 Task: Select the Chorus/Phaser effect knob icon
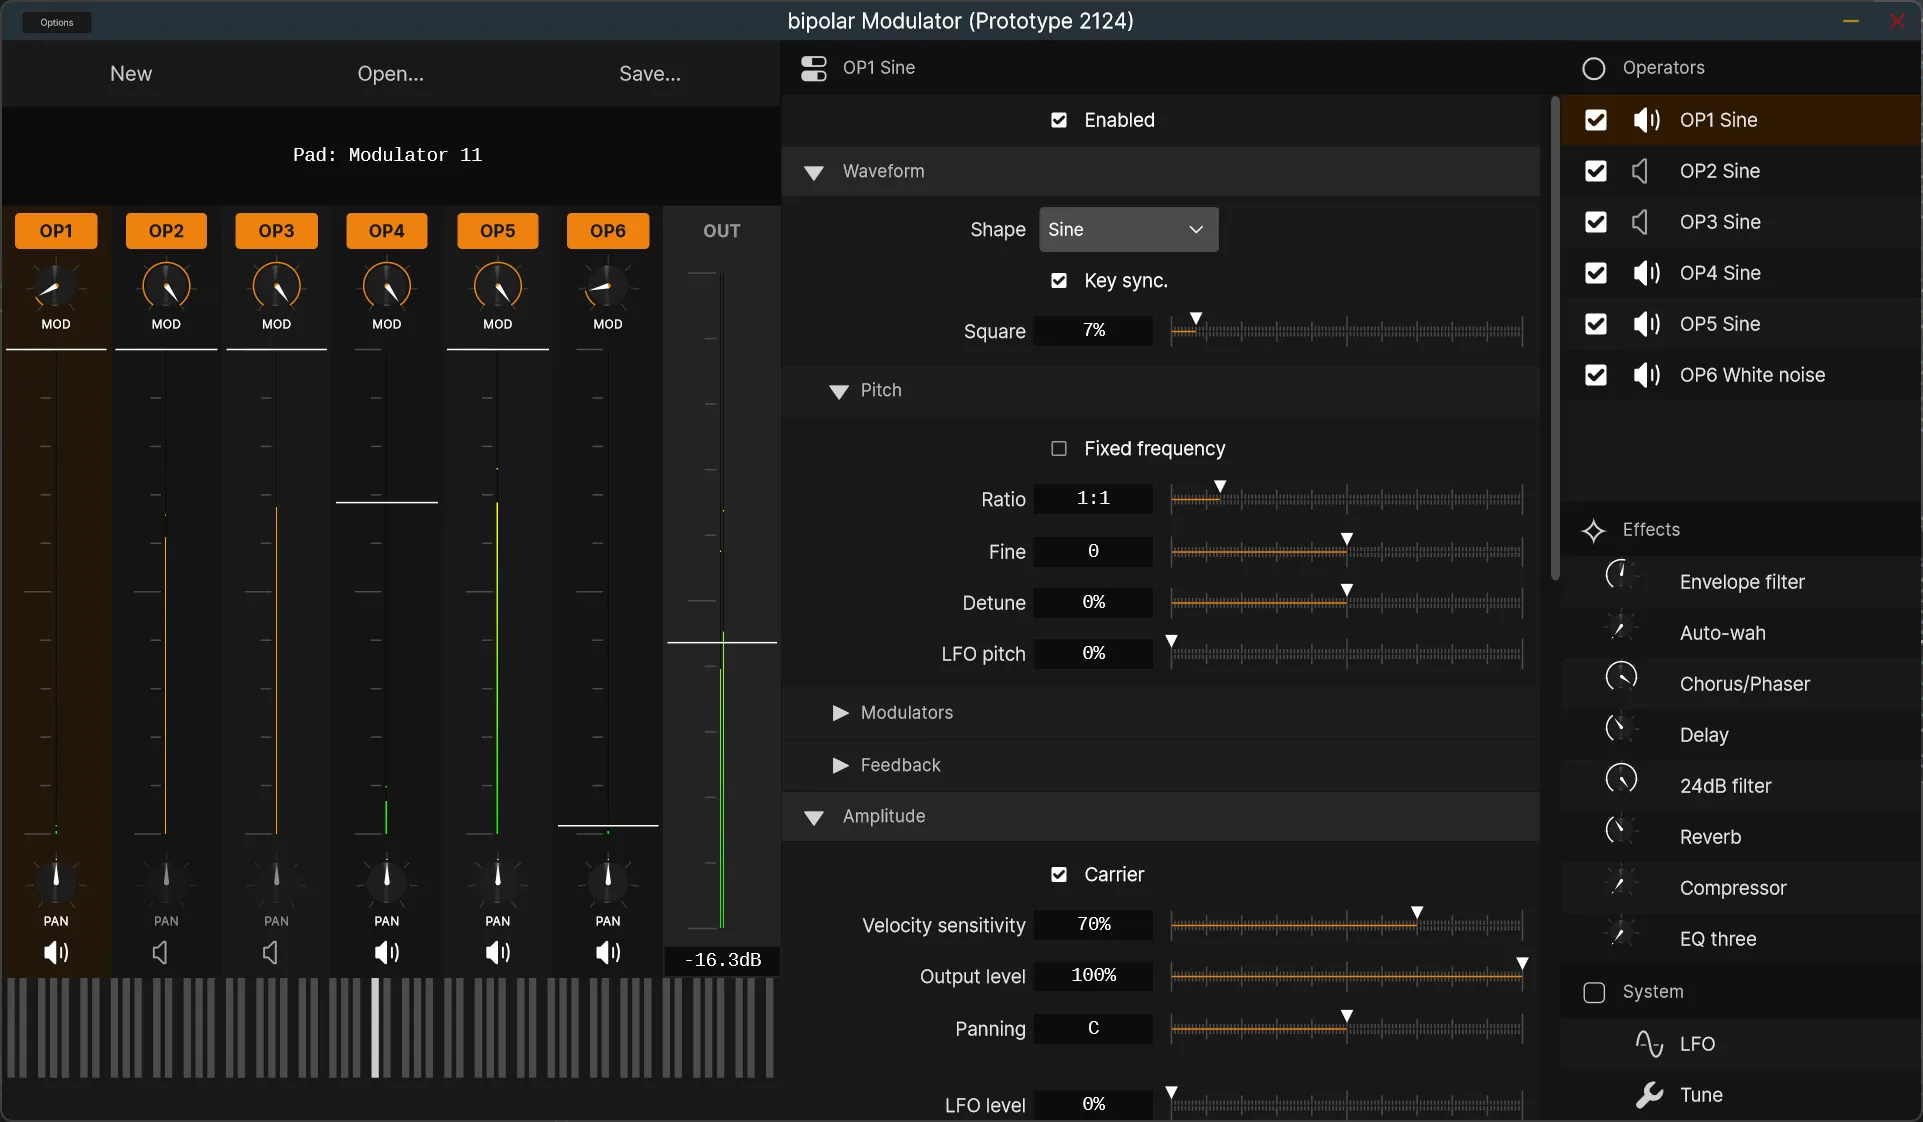(1620, 678)
